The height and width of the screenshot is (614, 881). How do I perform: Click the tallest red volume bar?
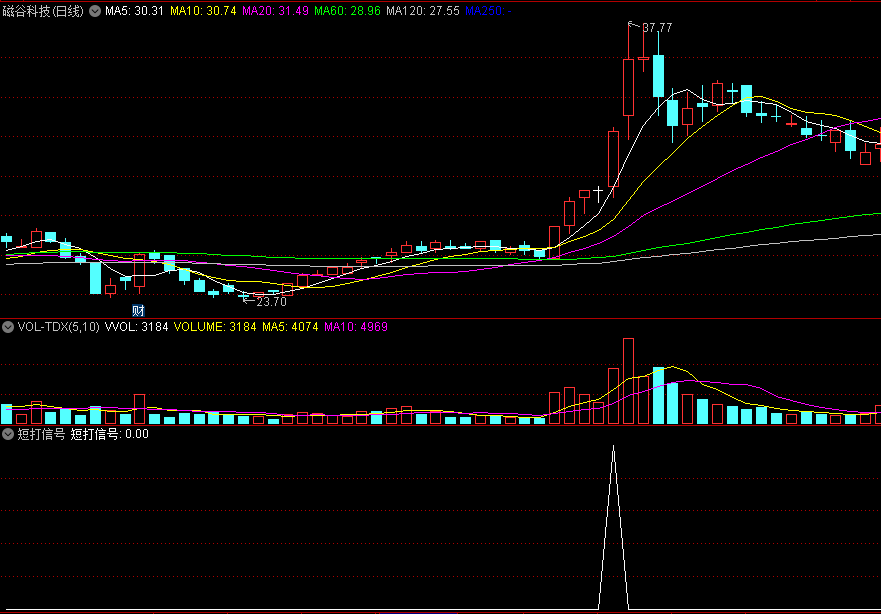tap(628, 381)
